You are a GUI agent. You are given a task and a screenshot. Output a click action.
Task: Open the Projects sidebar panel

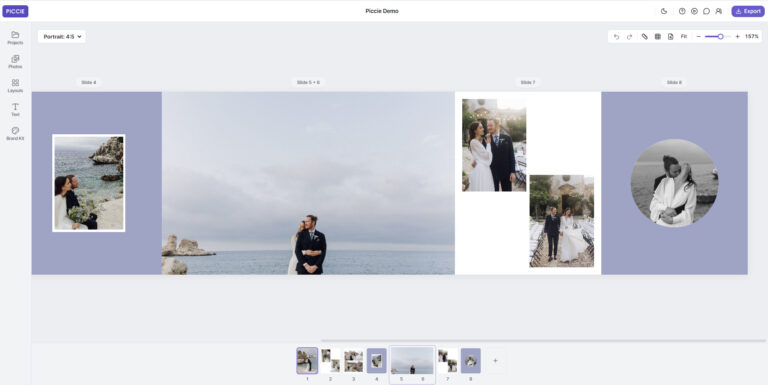click(15, 38)
